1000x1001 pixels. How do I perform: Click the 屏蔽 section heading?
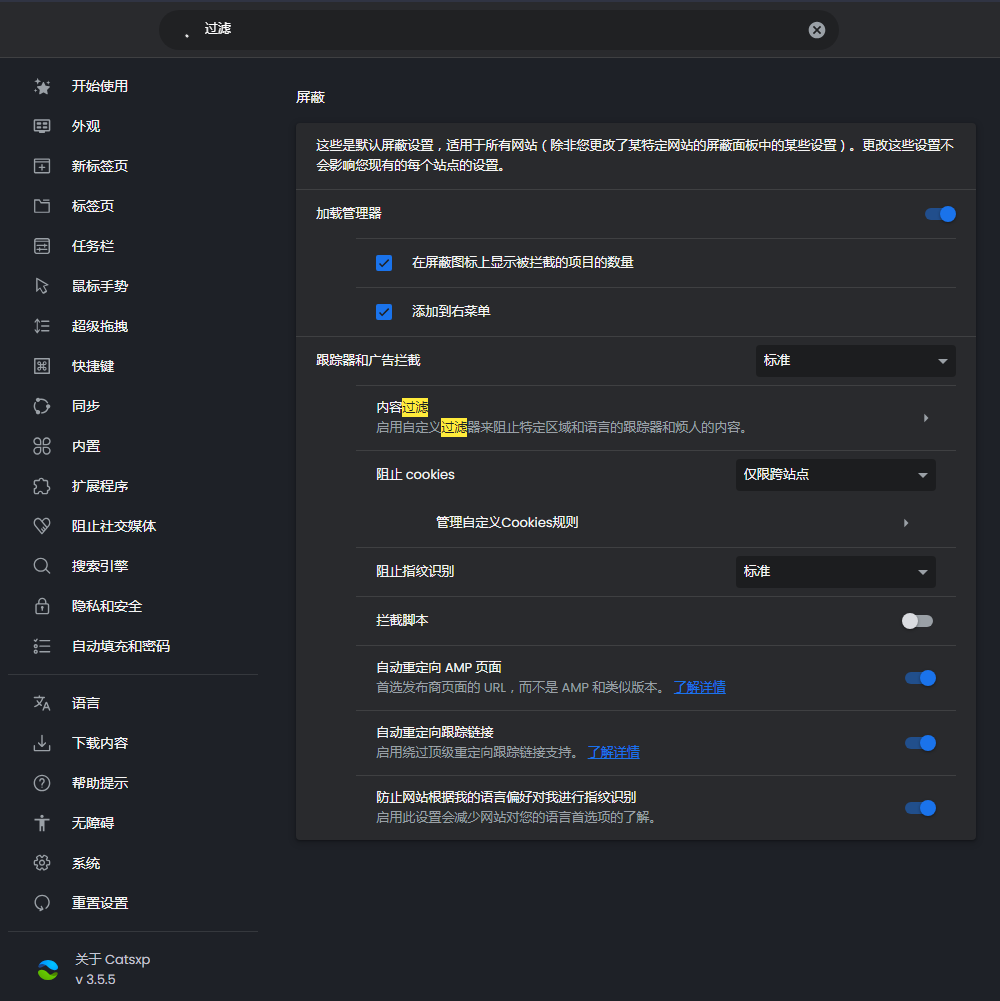point(310,97)
